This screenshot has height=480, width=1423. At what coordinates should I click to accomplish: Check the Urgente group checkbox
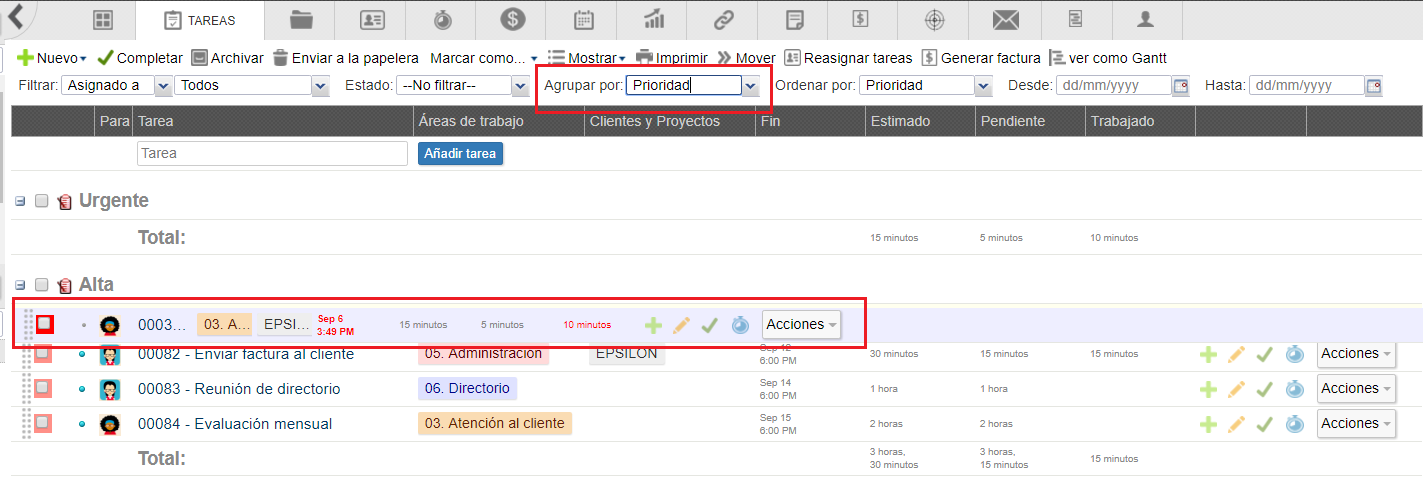[x=42, y=201]
